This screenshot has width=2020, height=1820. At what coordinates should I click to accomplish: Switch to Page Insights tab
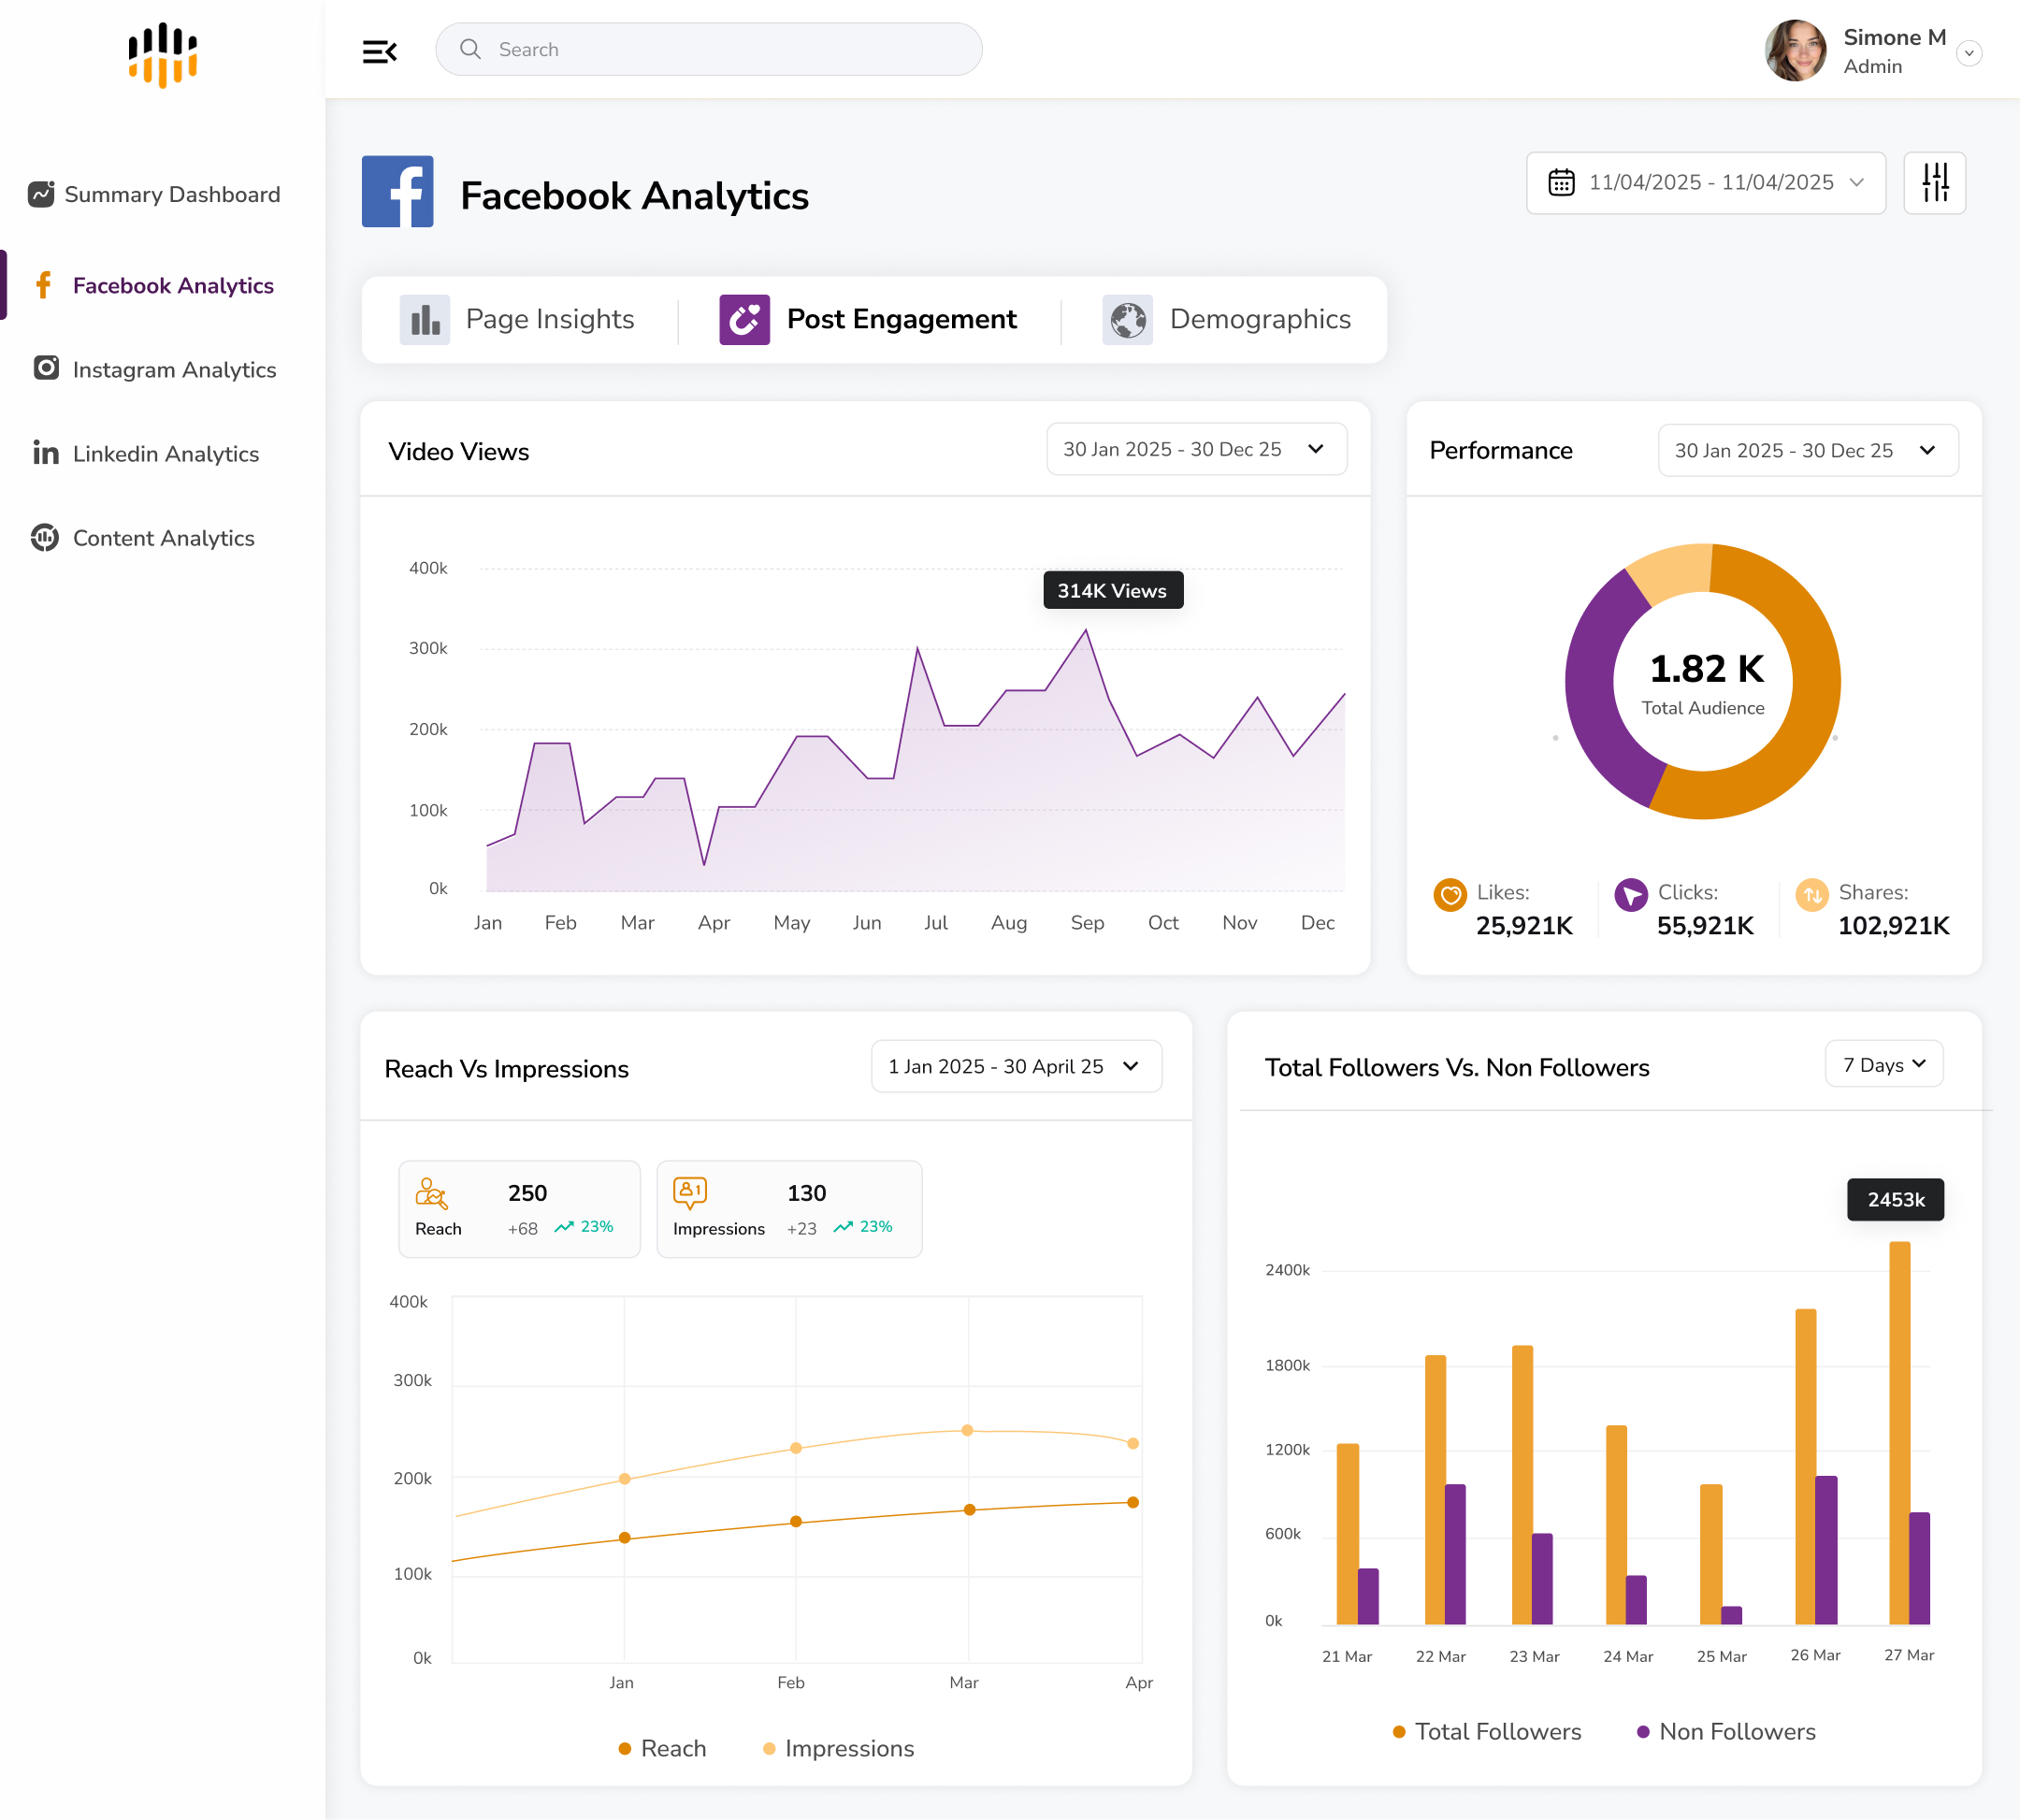517,320
